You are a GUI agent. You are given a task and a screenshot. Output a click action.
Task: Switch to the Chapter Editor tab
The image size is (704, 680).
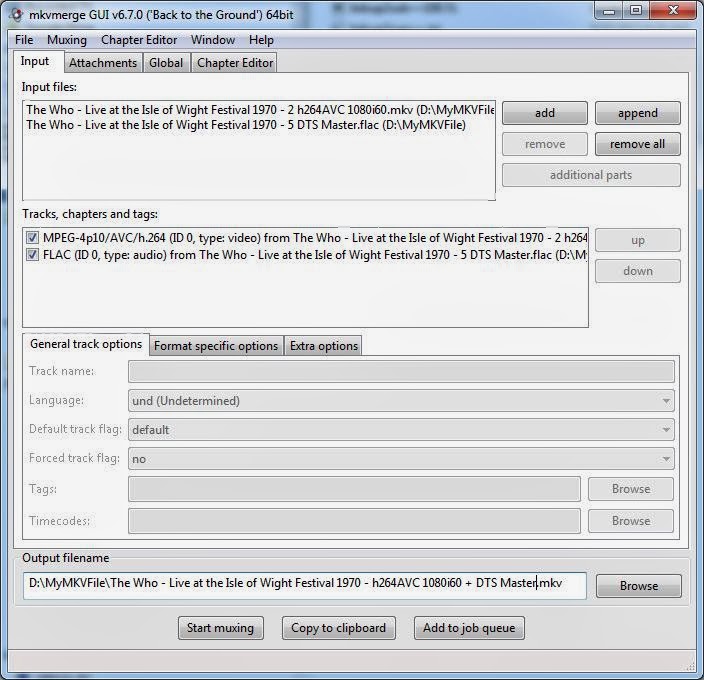point(235,63)
